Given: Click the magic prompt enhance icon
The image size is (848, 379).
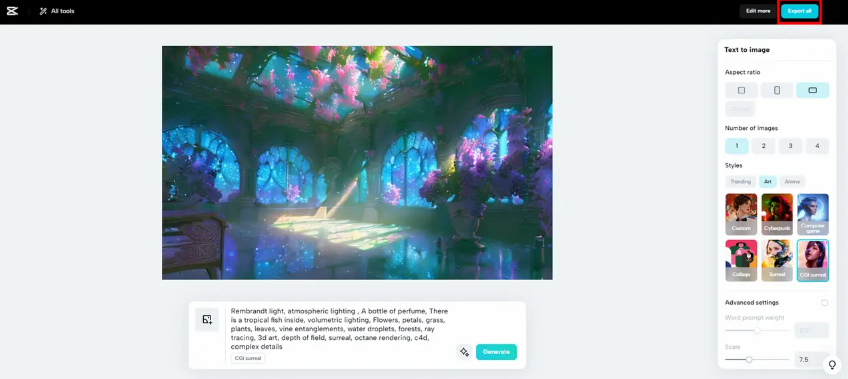Looking at the screenshot, I should click(x=464, y=352).
